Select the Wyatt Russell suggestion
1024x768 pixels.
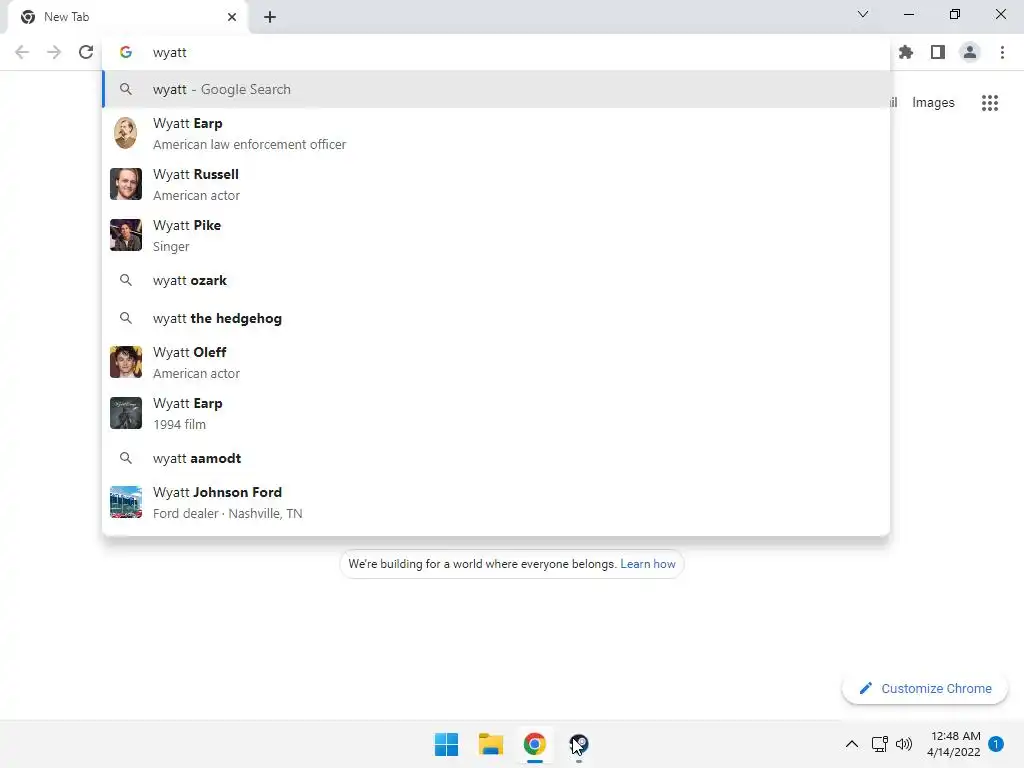[496, 184]
